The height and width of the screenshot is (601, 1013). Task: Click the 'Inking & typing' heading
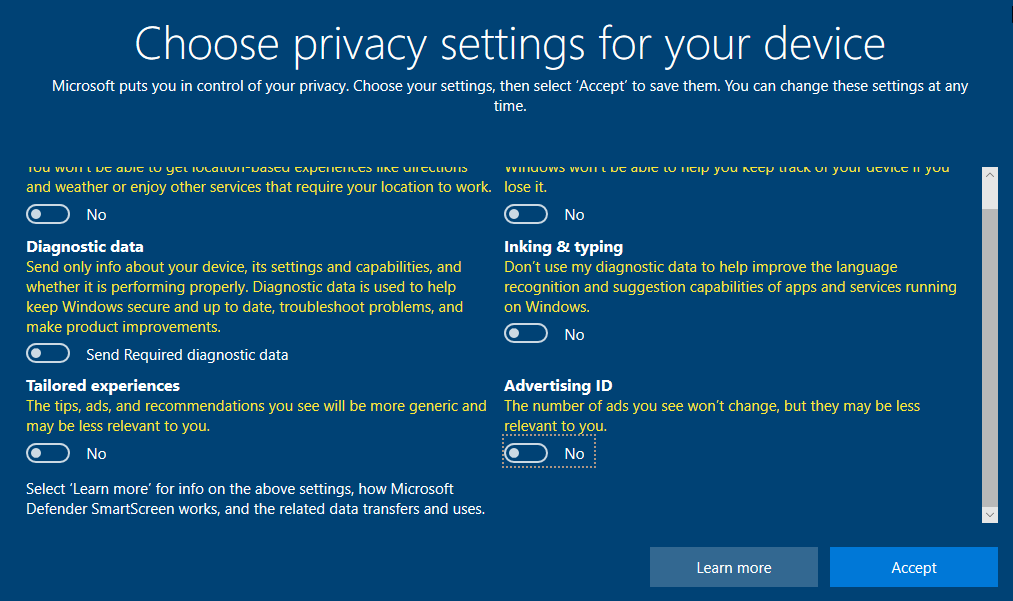[x=563, y=247]
